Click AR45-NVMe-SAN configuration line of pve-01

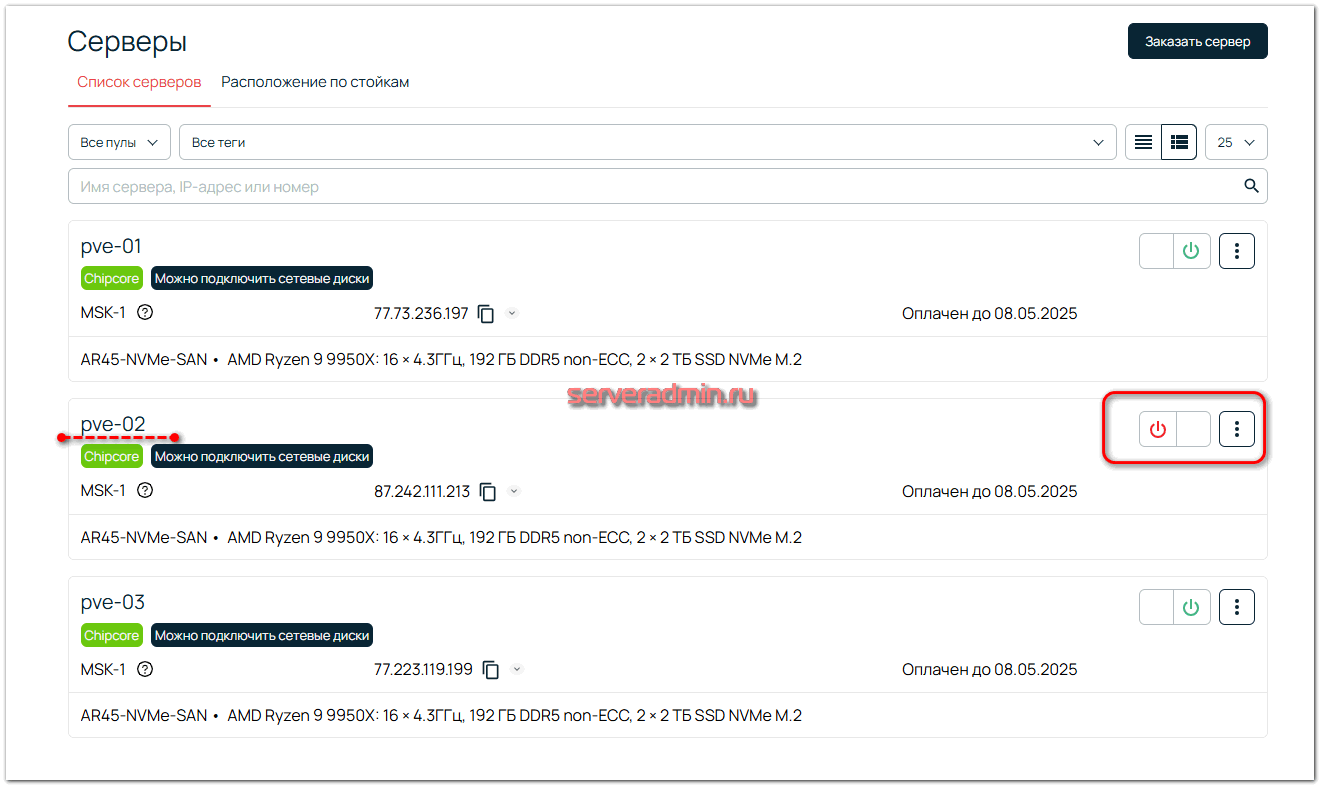441,359
